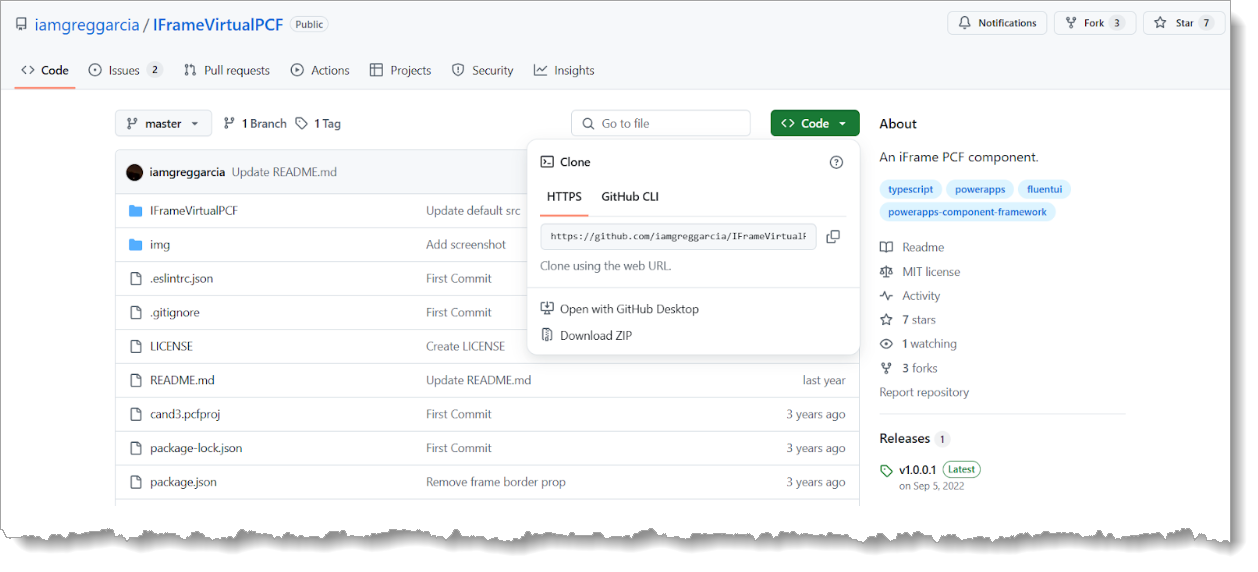The height and width of the screenshot is (572, 1258).
Task: Switch to the Code tab
Action: pyautogui.click(x=45, y=70)
